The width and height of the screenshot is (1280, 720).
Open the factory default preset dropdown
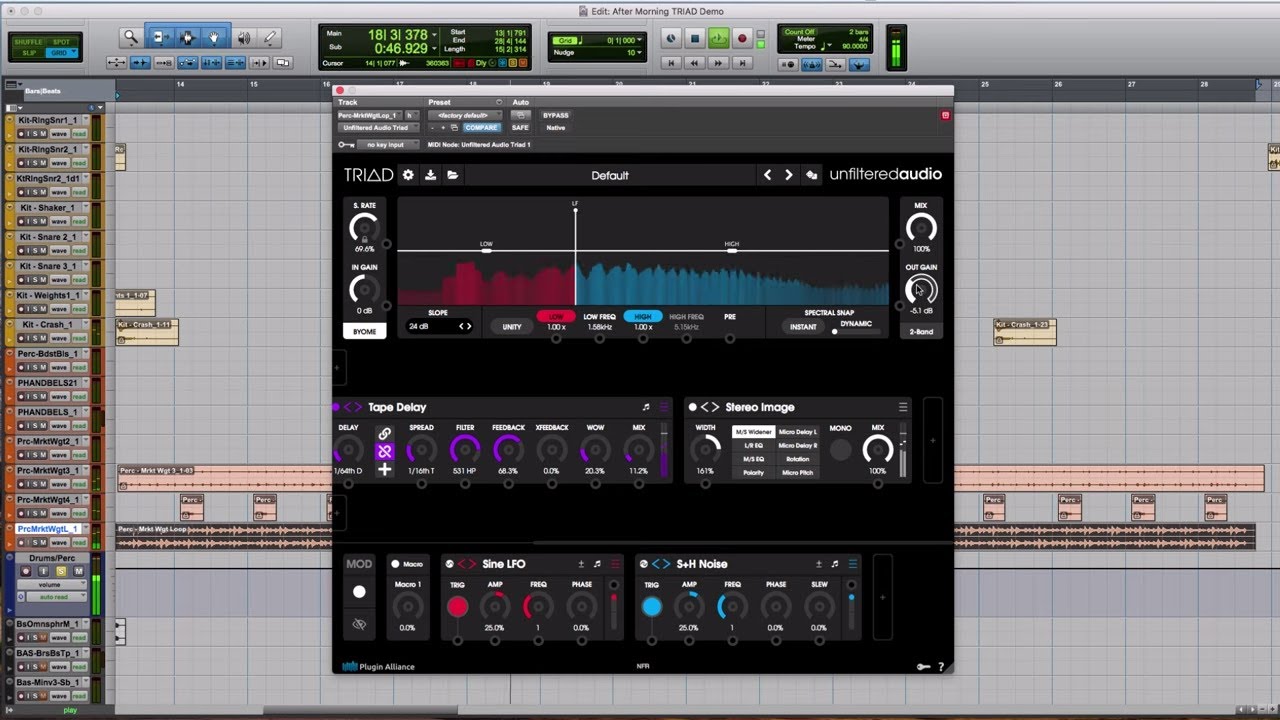pos(465,116)
